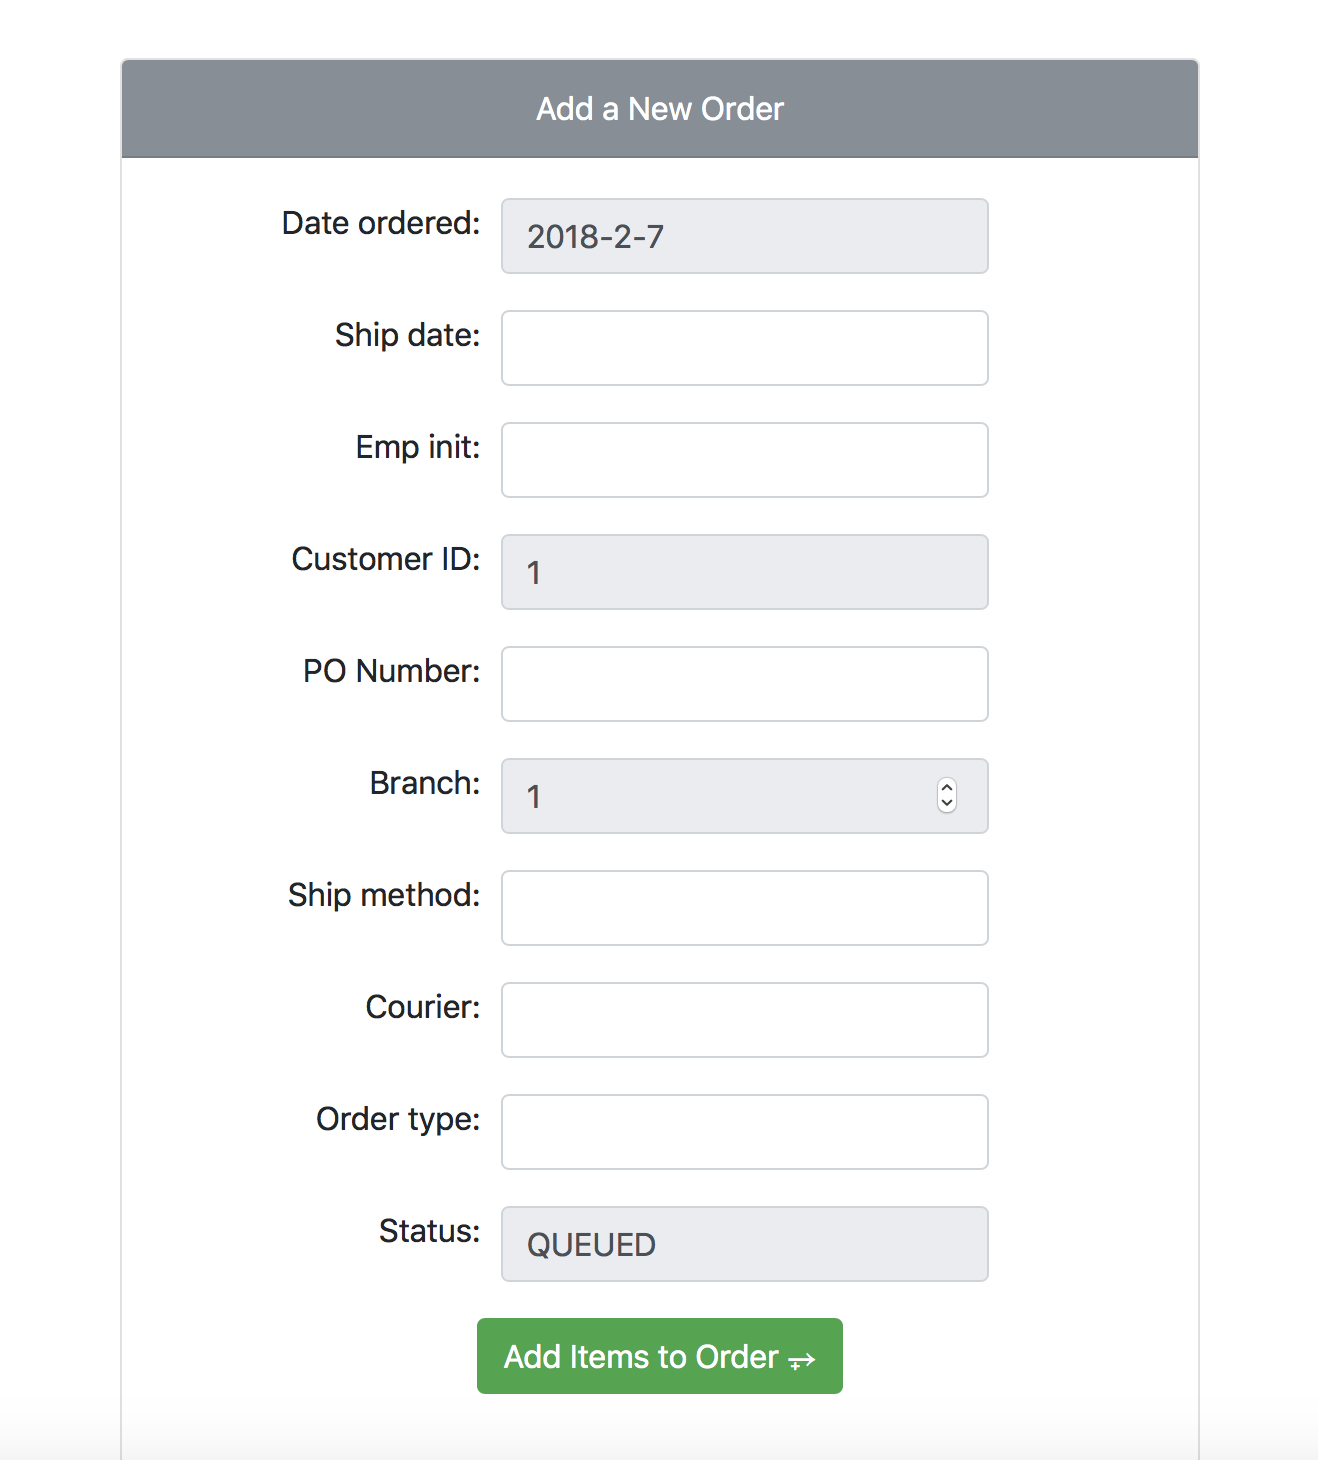Click the Customer ID field
The height and width of the screenshot is (1460, 1318).
745,572
